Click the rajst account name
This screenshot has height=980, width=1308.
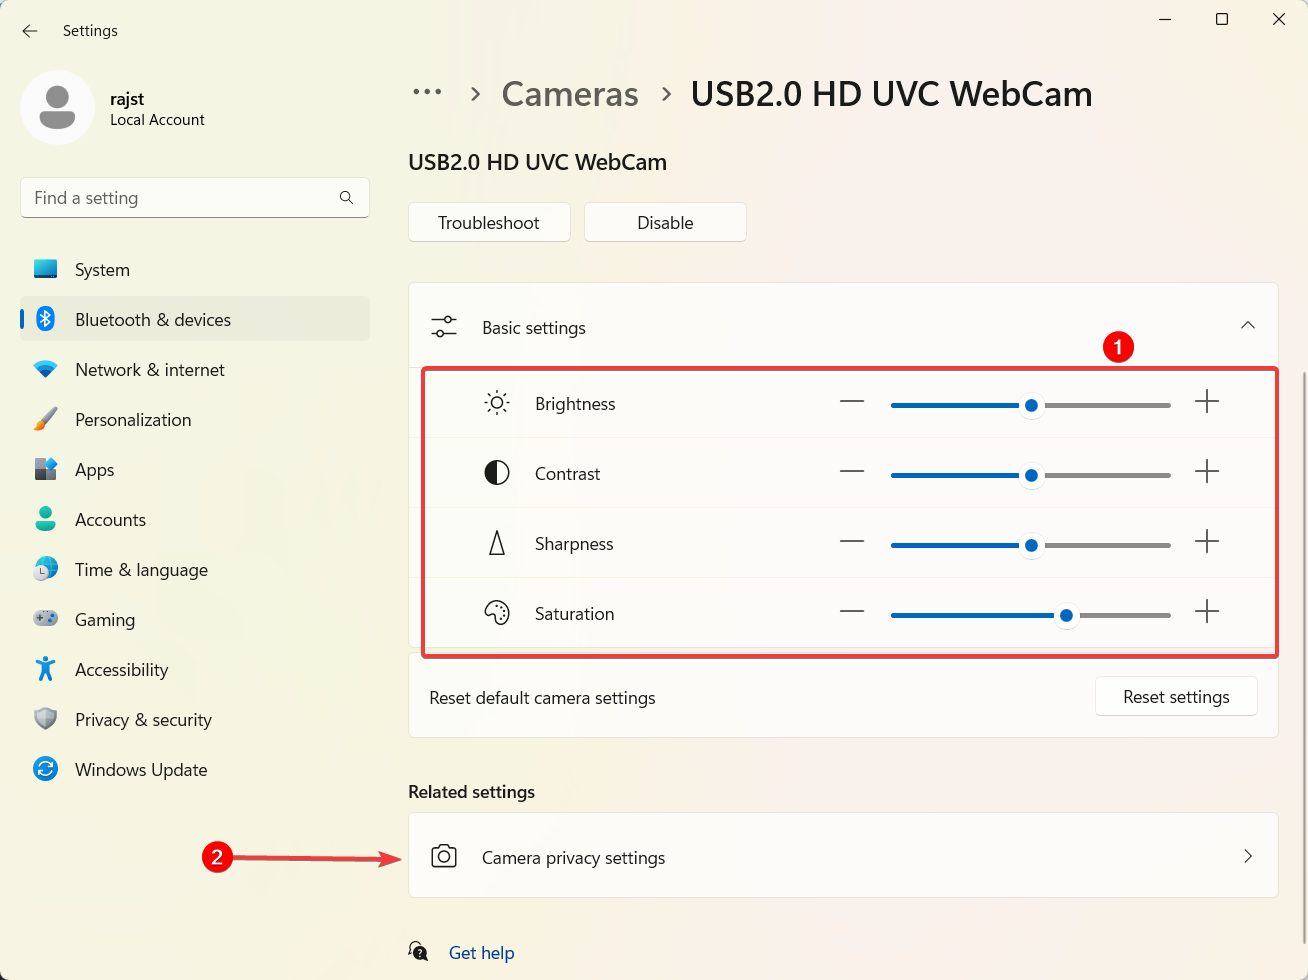127,99
